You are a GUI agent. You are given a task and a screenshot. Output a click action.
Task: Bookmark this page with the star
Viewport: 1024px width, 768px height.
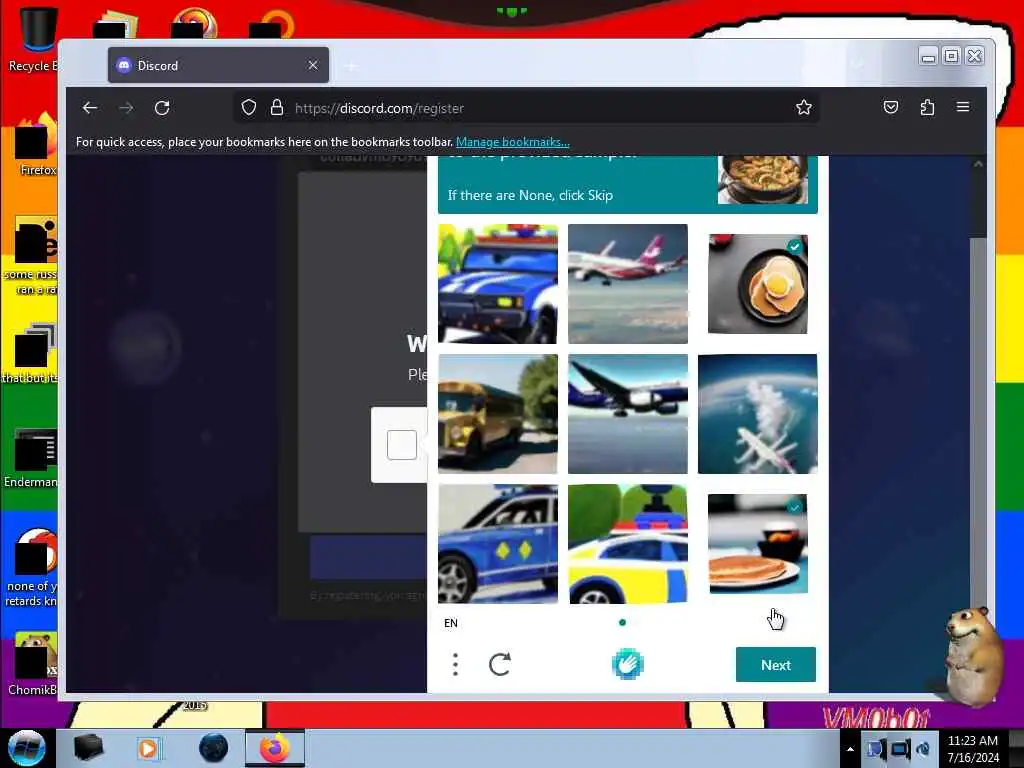point(804,107)
